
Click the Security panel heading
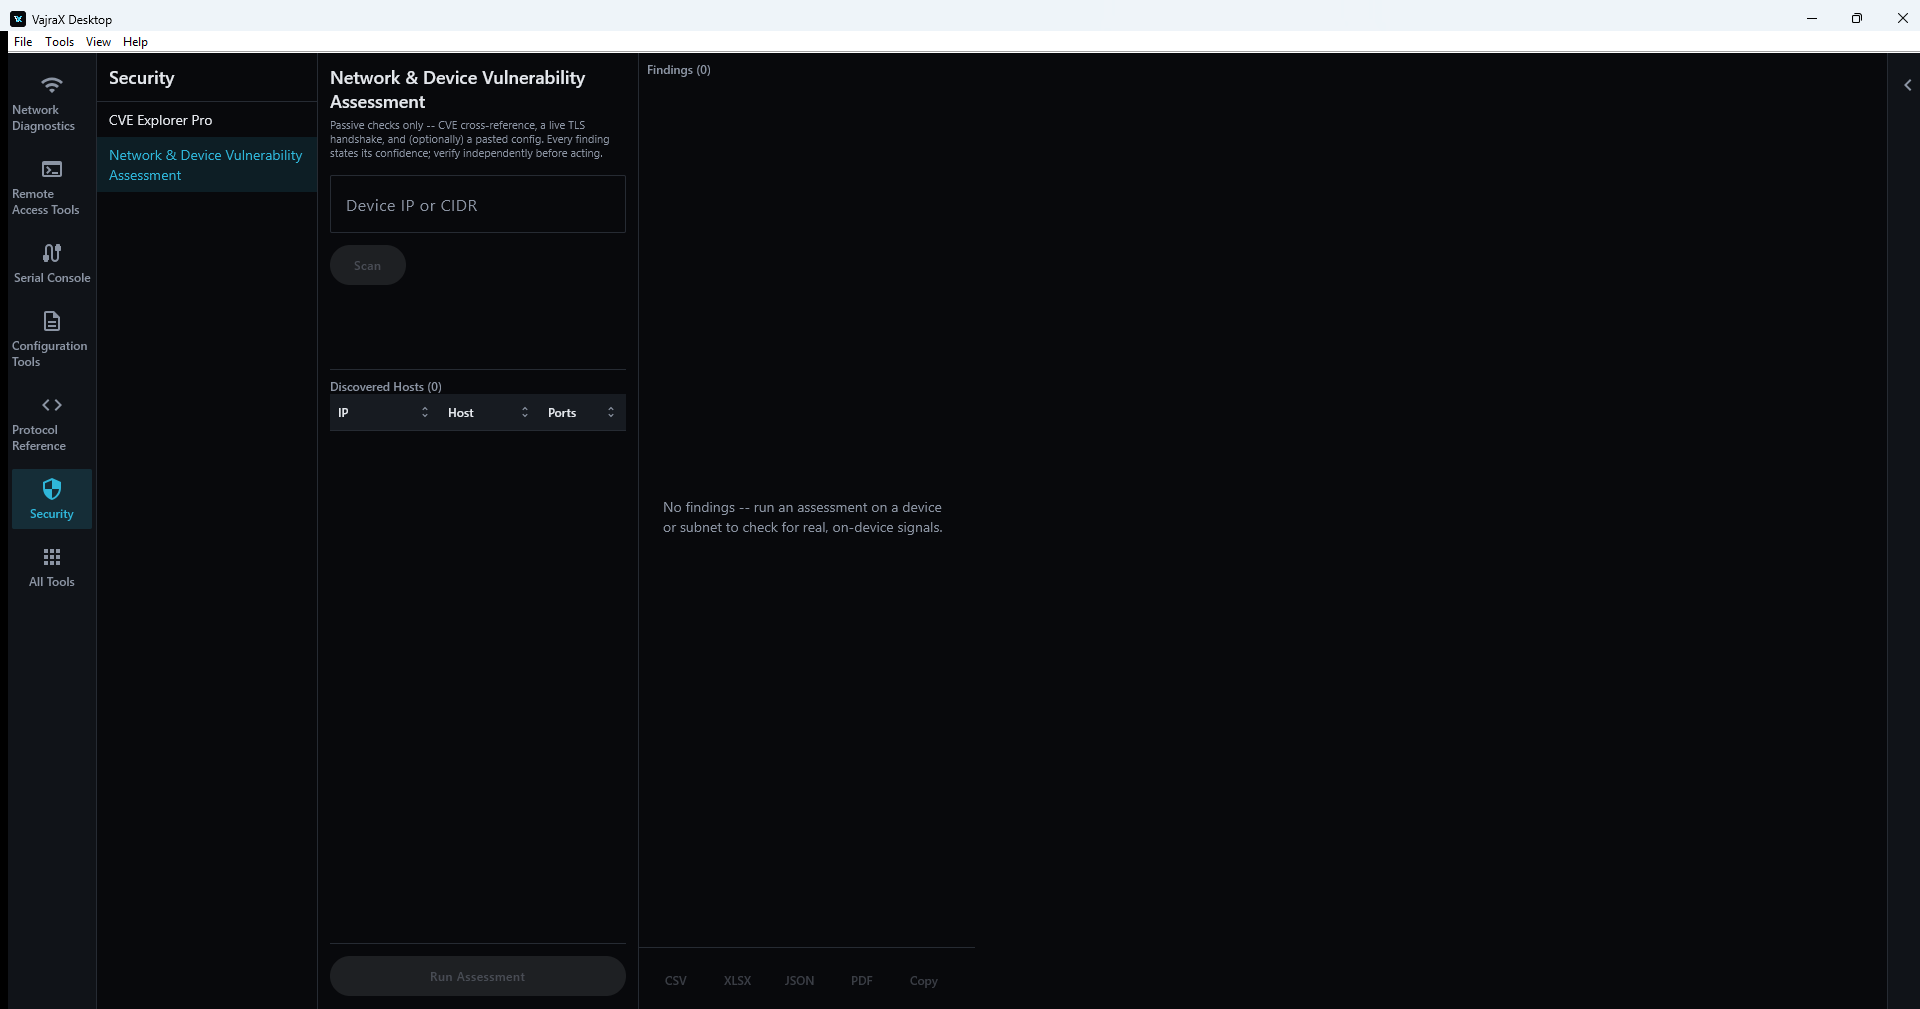[x=141, y=78]
